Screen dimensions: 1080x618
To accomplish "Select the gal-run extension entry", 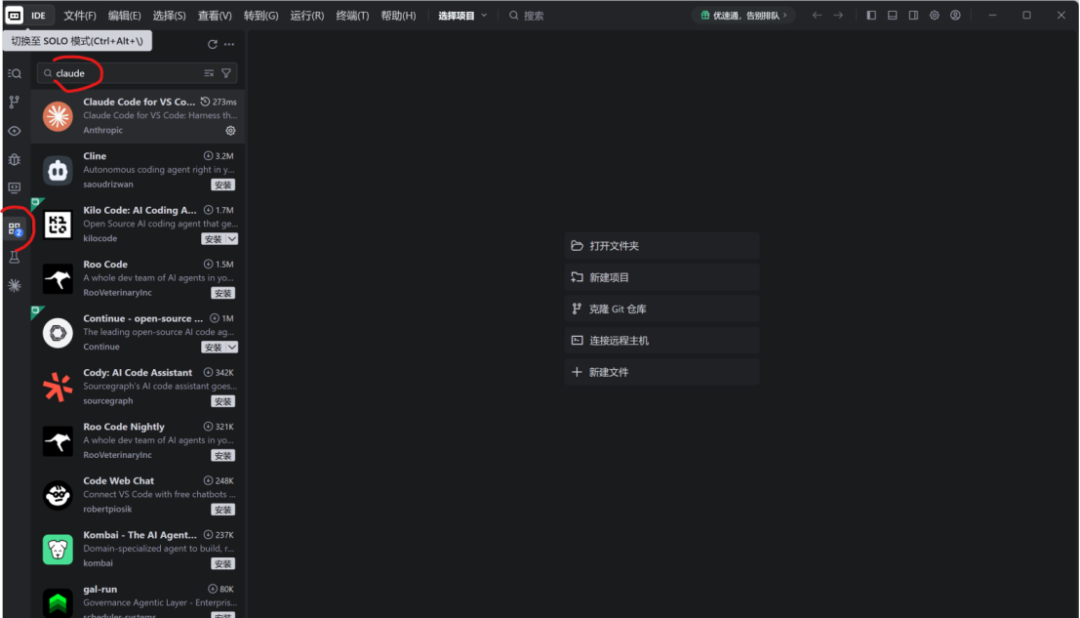I will pyautogui.click(x=138, y=599).
